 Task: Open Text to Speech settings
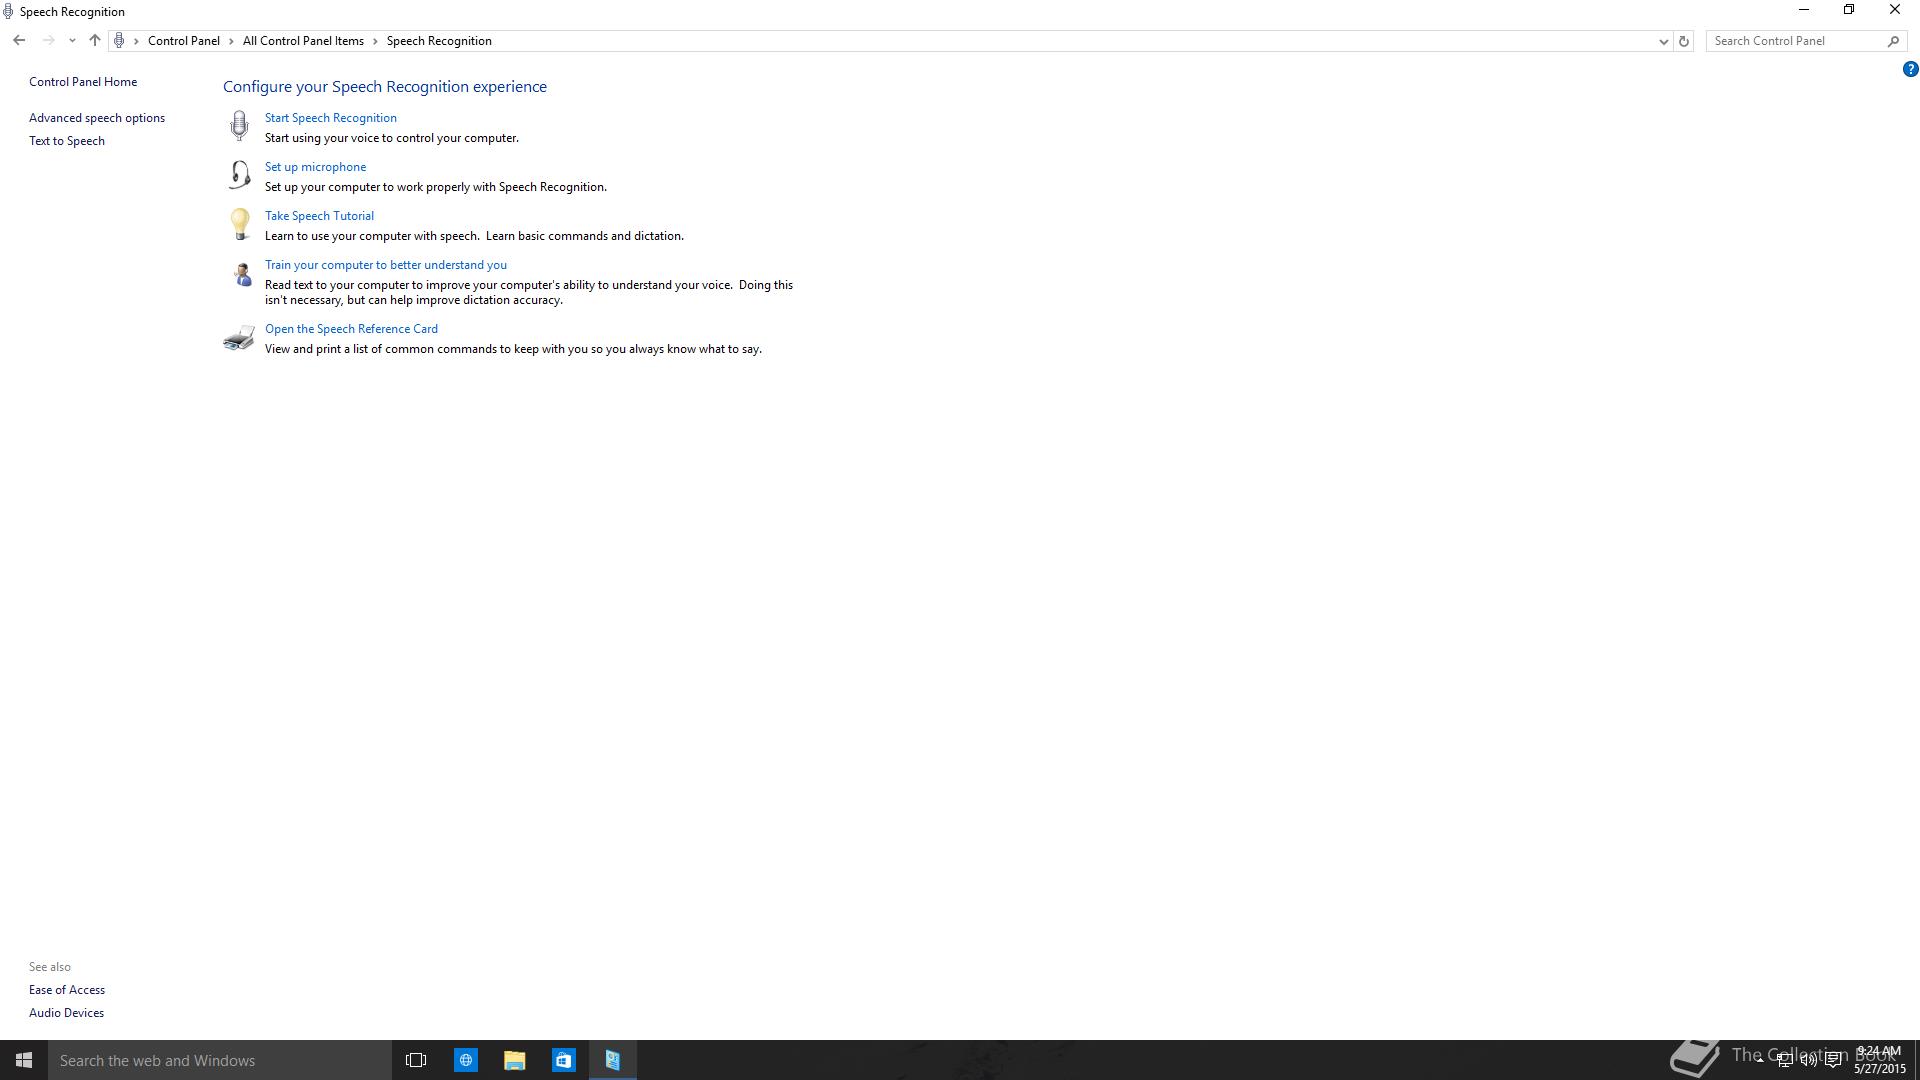[x=67, y=141]
